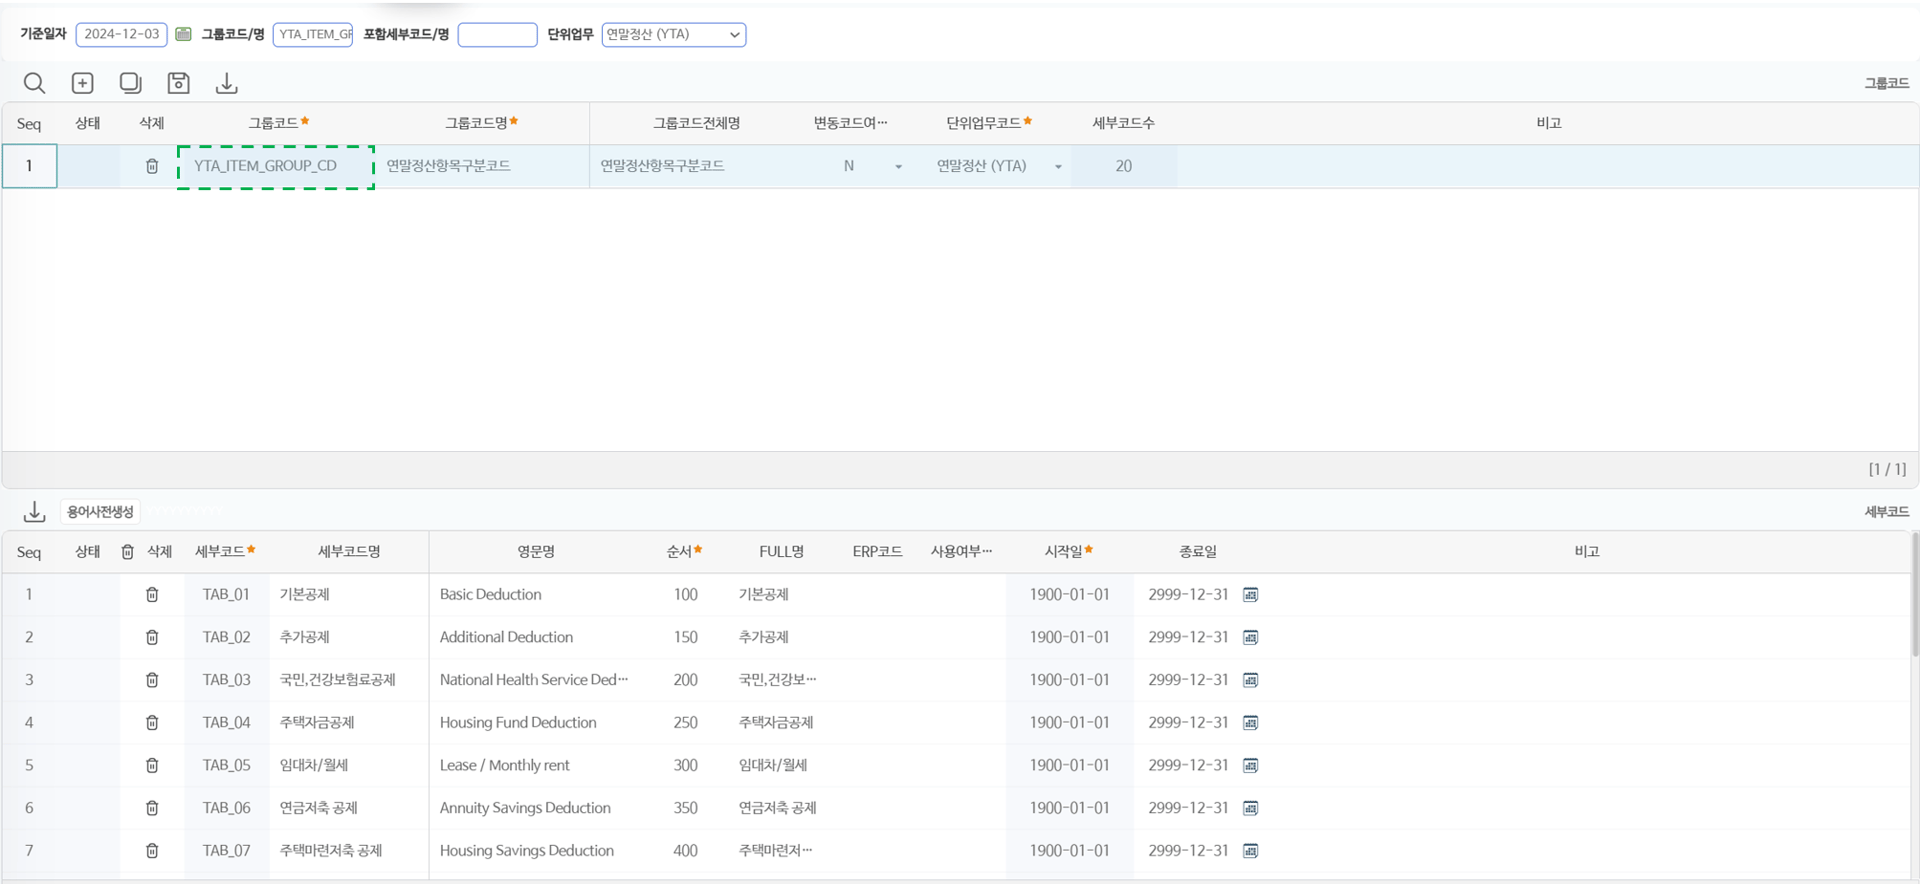This screenshot has height=884, width=1920.
Task: Click the 포함세부코드/명 input field
Action: (x=498, y=34)
